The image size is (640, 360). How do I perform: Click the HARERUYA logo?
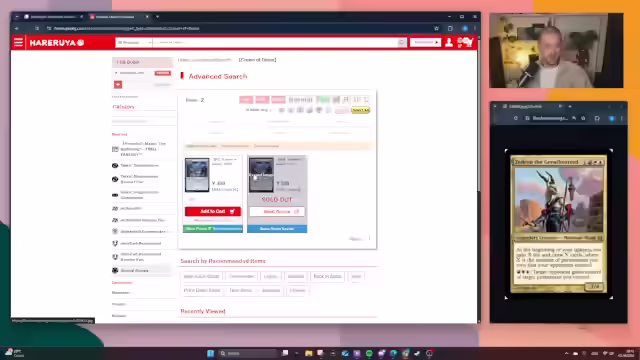57,43
